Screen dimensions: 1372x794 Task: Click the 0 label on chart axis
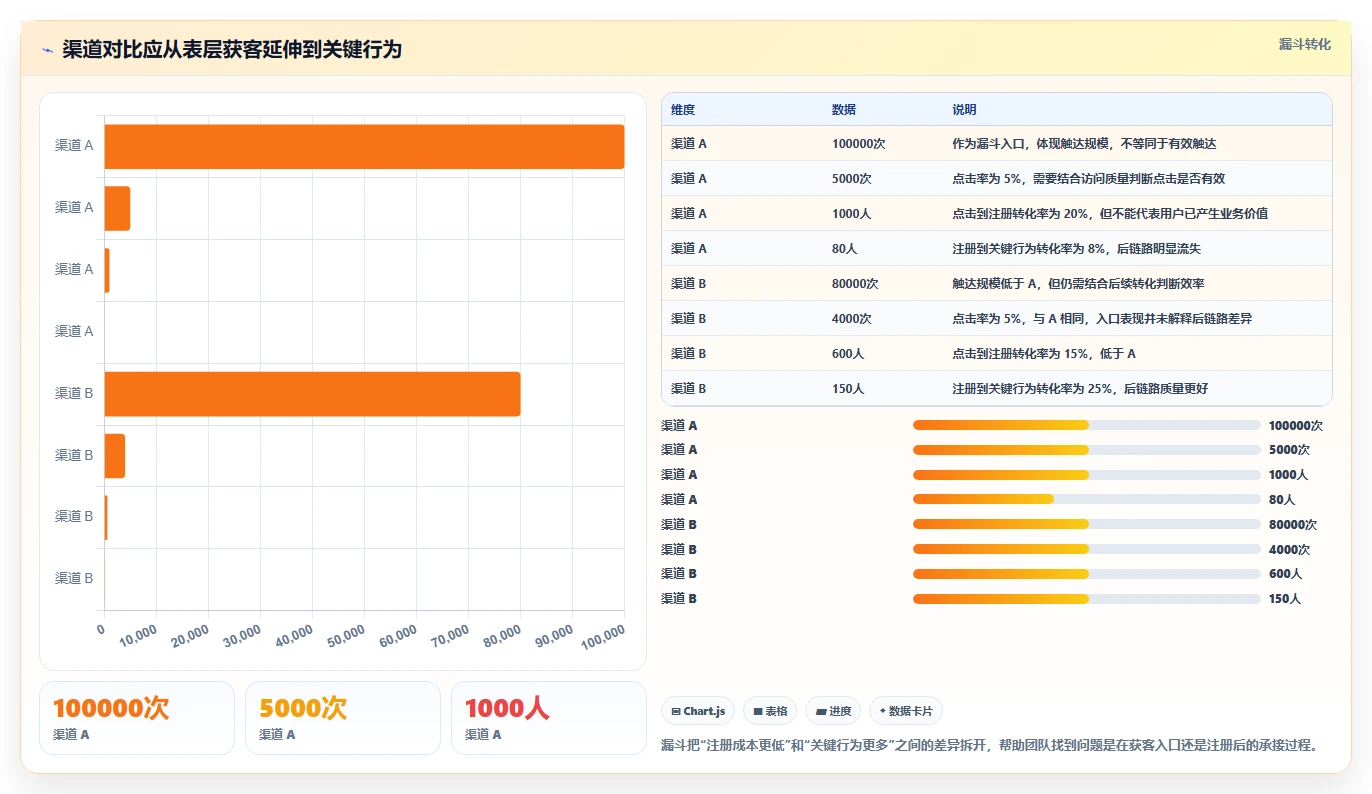(100, 629)
